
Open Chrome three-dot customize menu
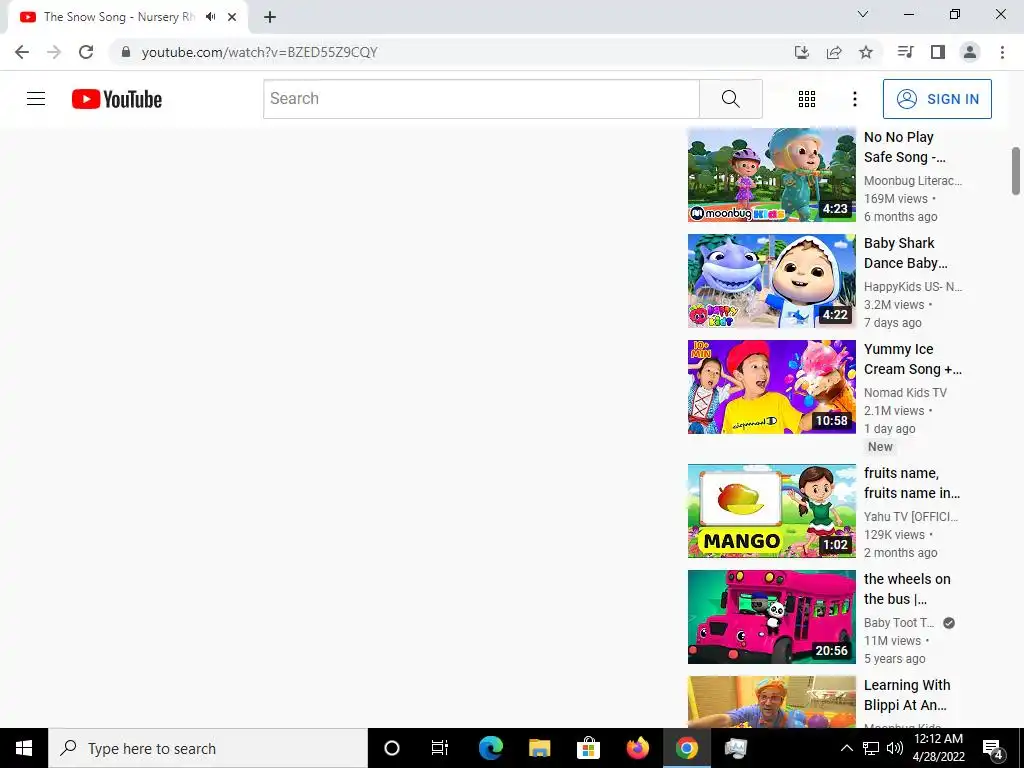pos(1002,52)
